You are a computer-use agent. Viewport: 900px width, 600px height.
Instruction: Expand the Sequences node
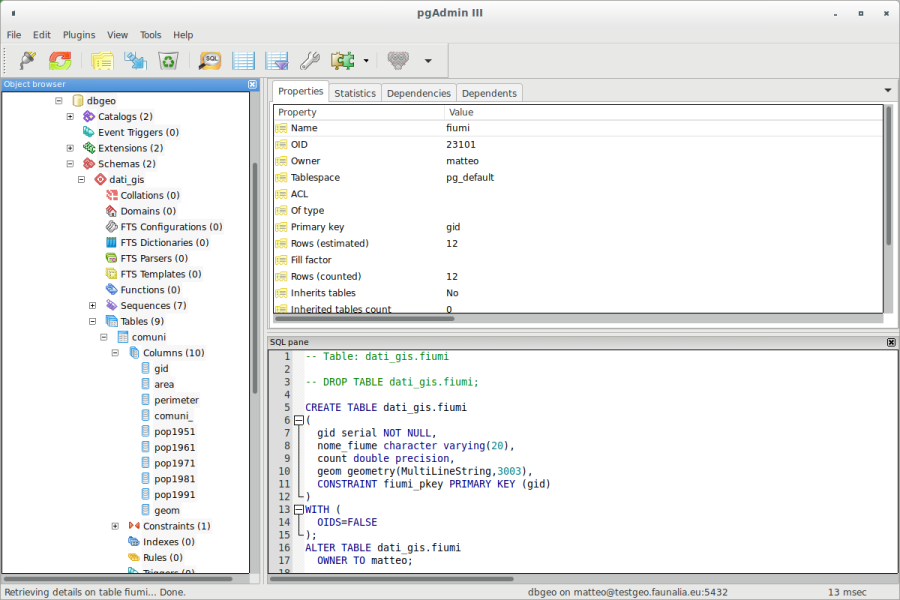click(92, 305)
